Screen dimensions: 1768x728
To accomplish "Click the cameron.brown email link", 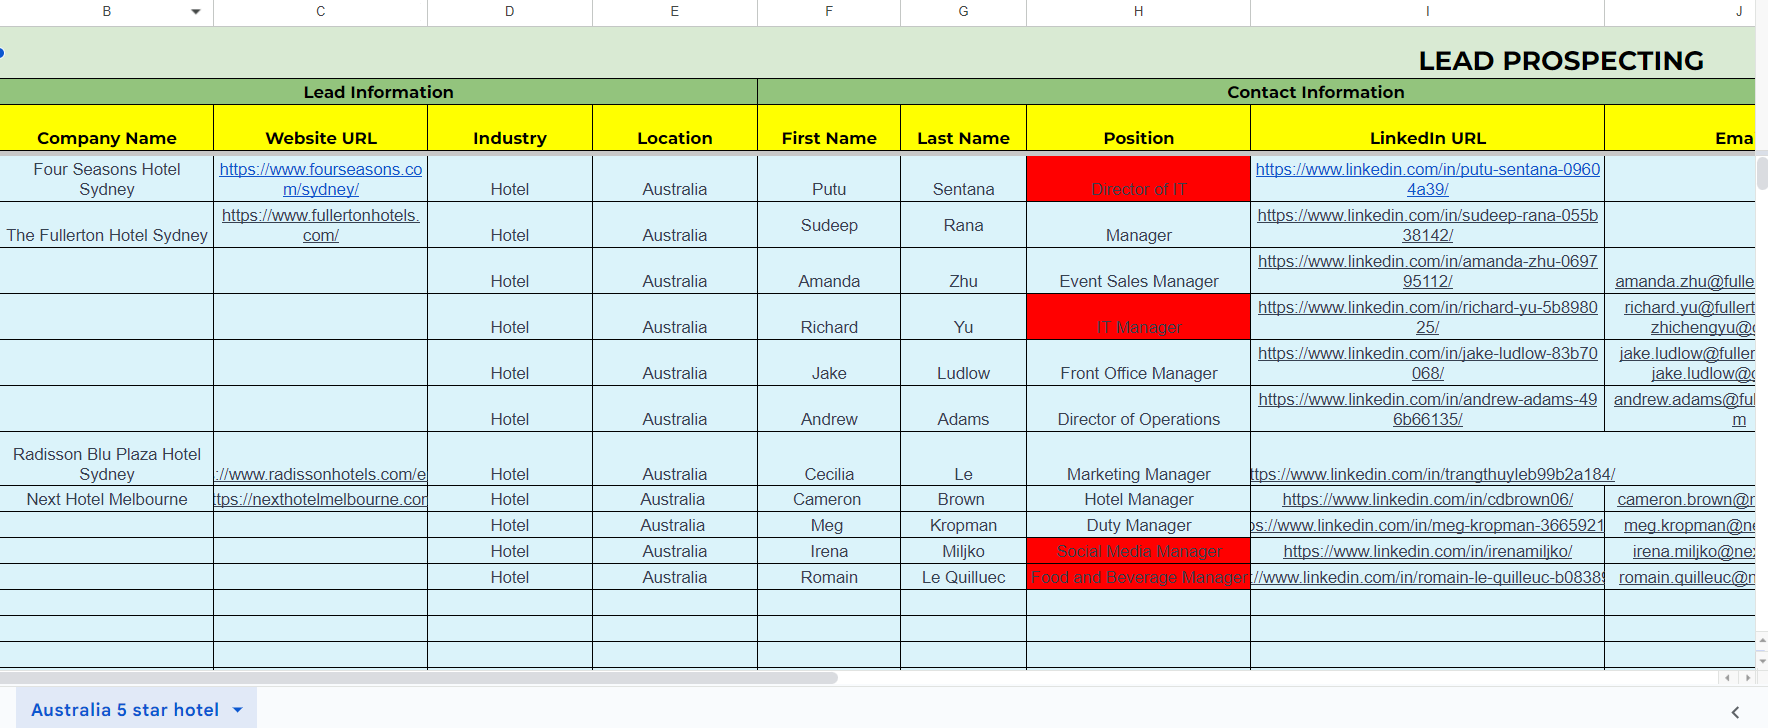I will click(x=1685, y=499).
